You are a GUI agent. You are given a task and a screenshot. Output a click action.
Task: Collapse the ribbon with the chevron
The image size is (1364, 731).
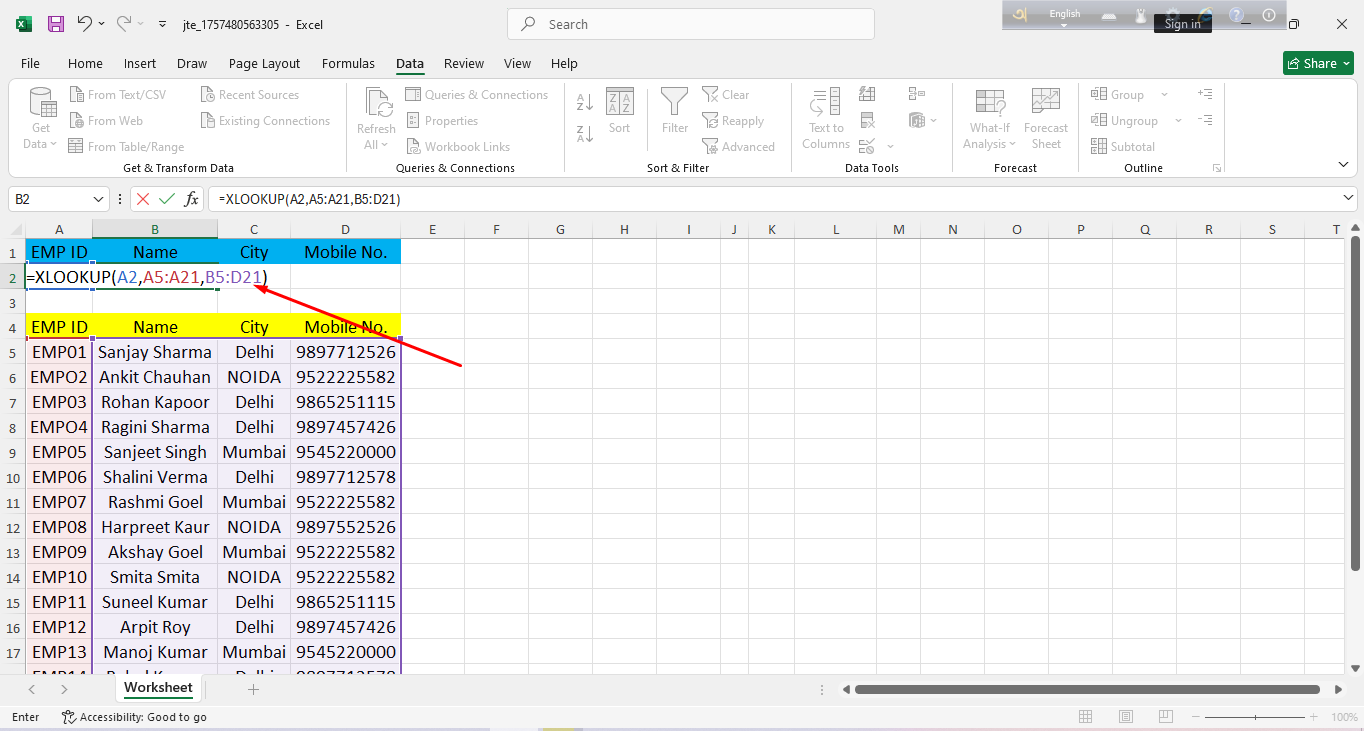(1341, 163)
